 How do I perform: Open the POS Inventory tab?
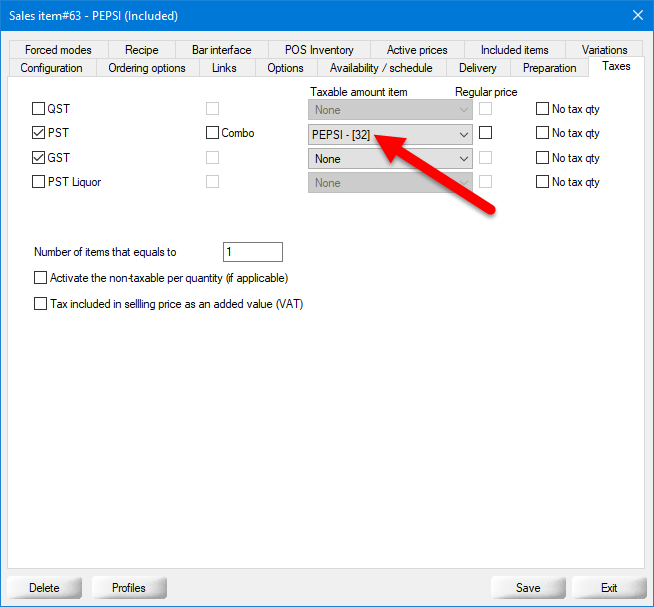319,50
